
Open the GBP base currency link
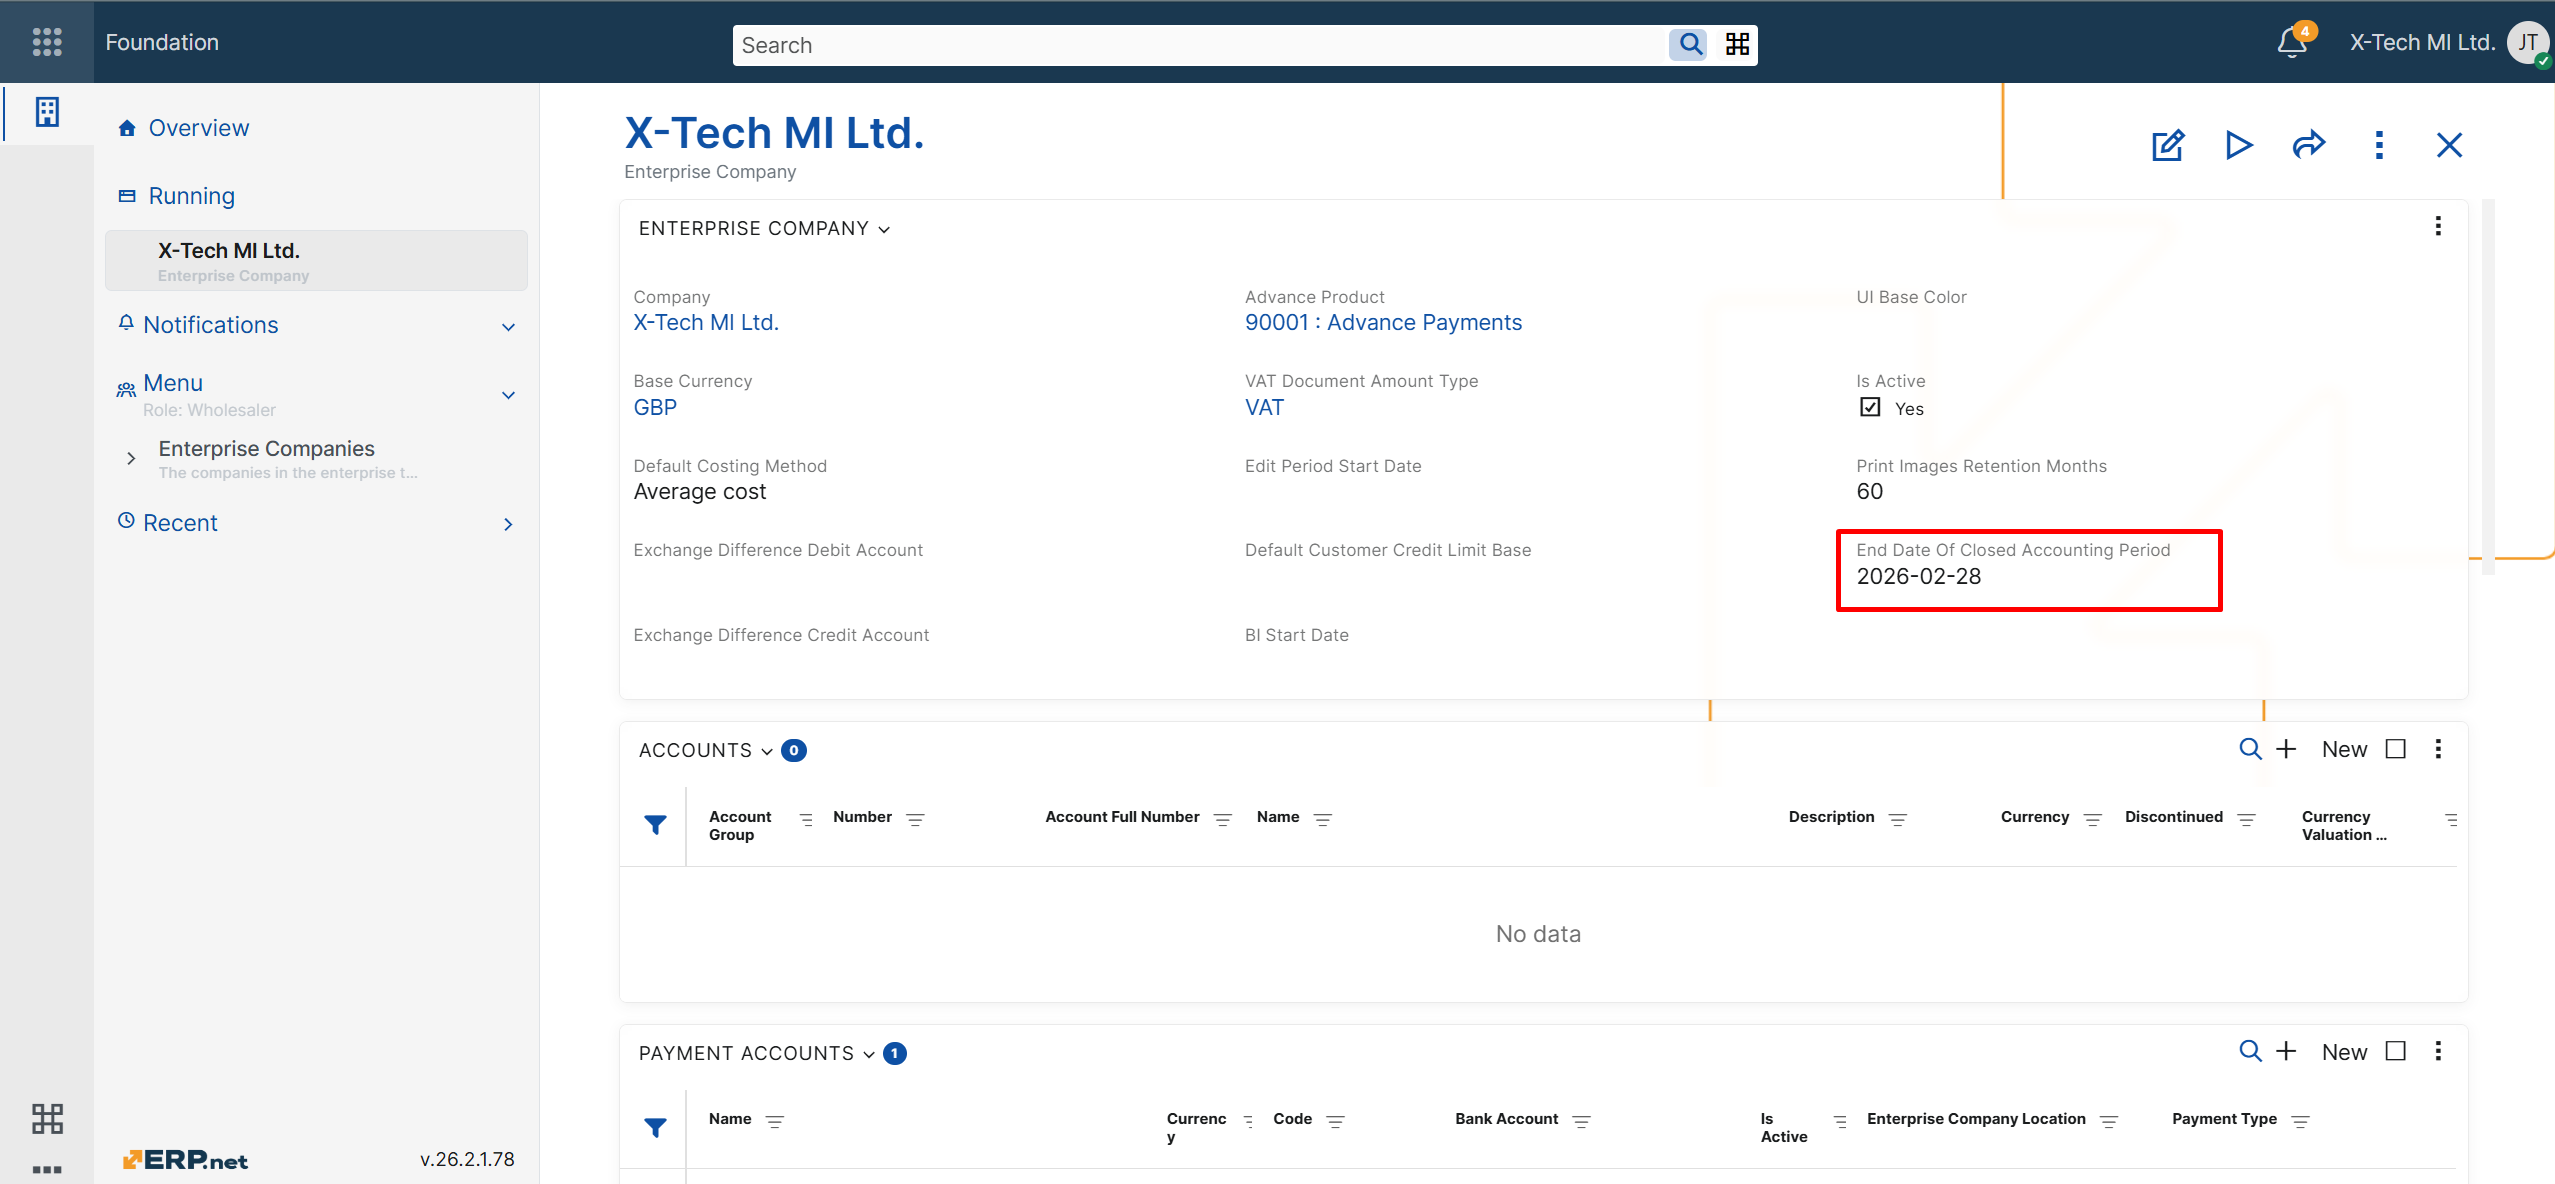(x=655, y=407)
